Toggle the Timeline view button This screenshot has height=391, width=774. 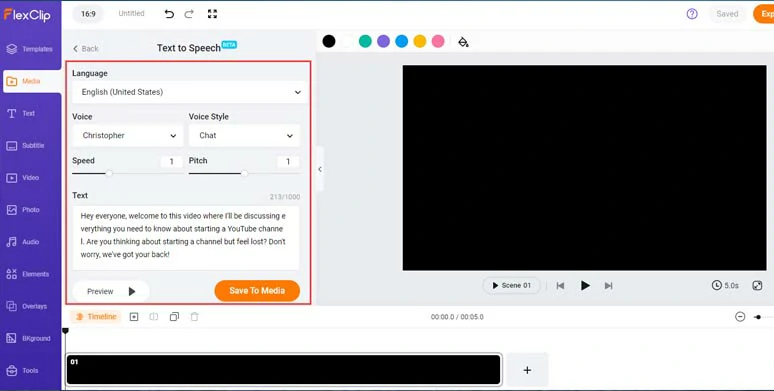pos(96,317)
